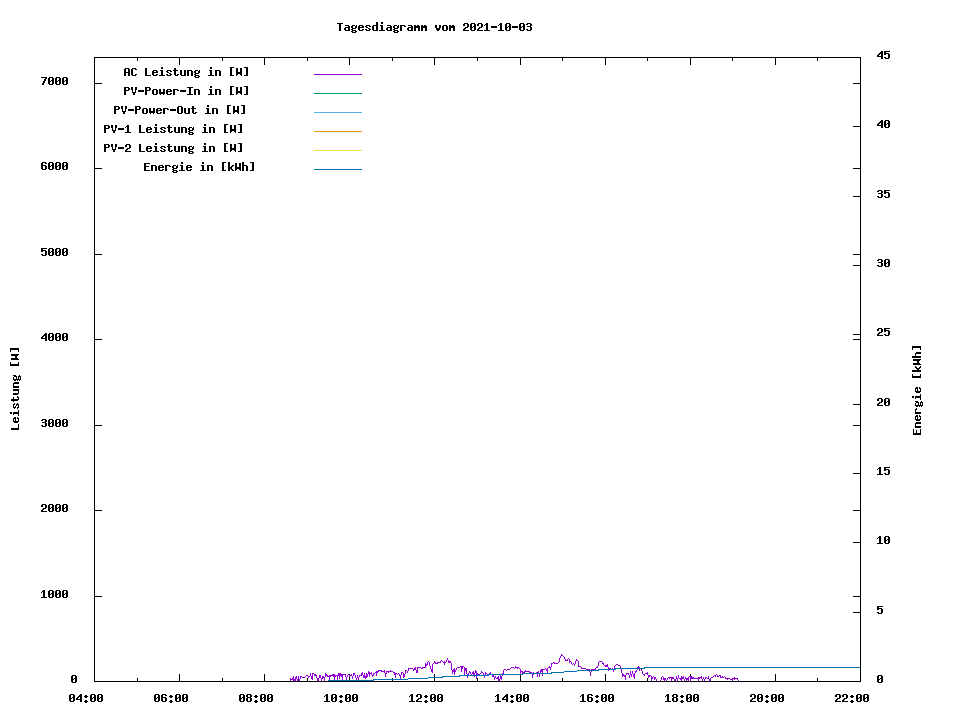Screen dimensions: 960x720
Task: Click the left axis title 'Leistung [W]'
Action: [x=15, y=389]
